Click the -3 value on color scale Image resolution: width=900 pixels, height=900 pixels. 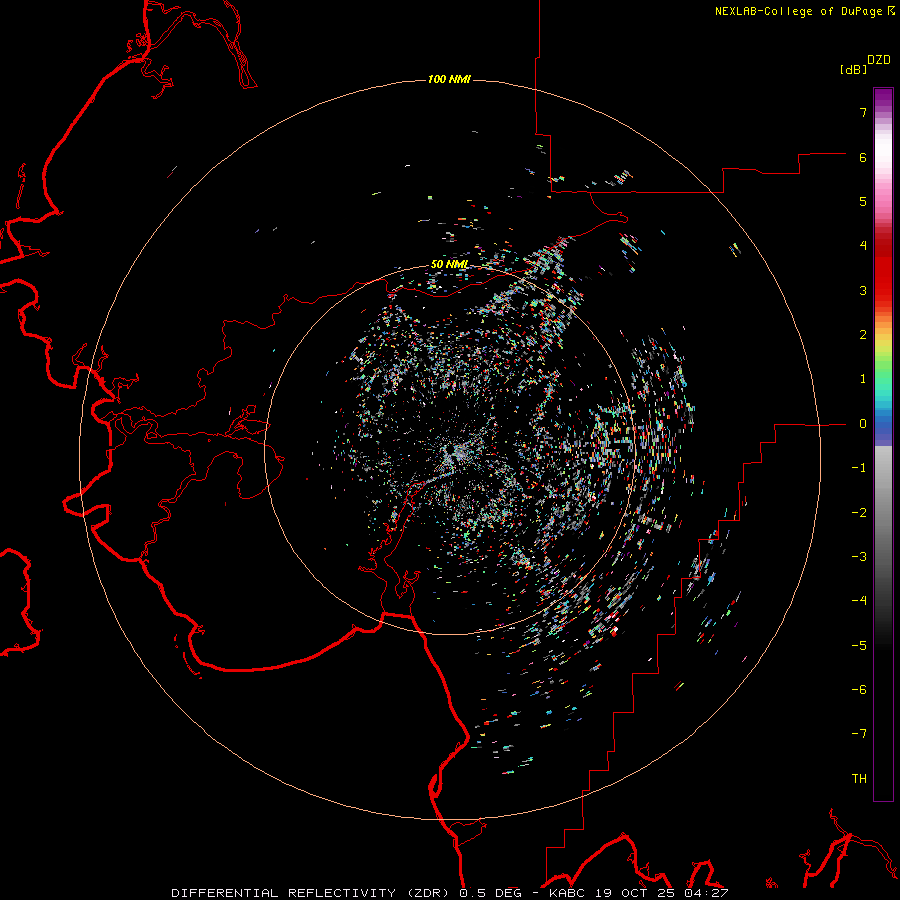(859, 557)
